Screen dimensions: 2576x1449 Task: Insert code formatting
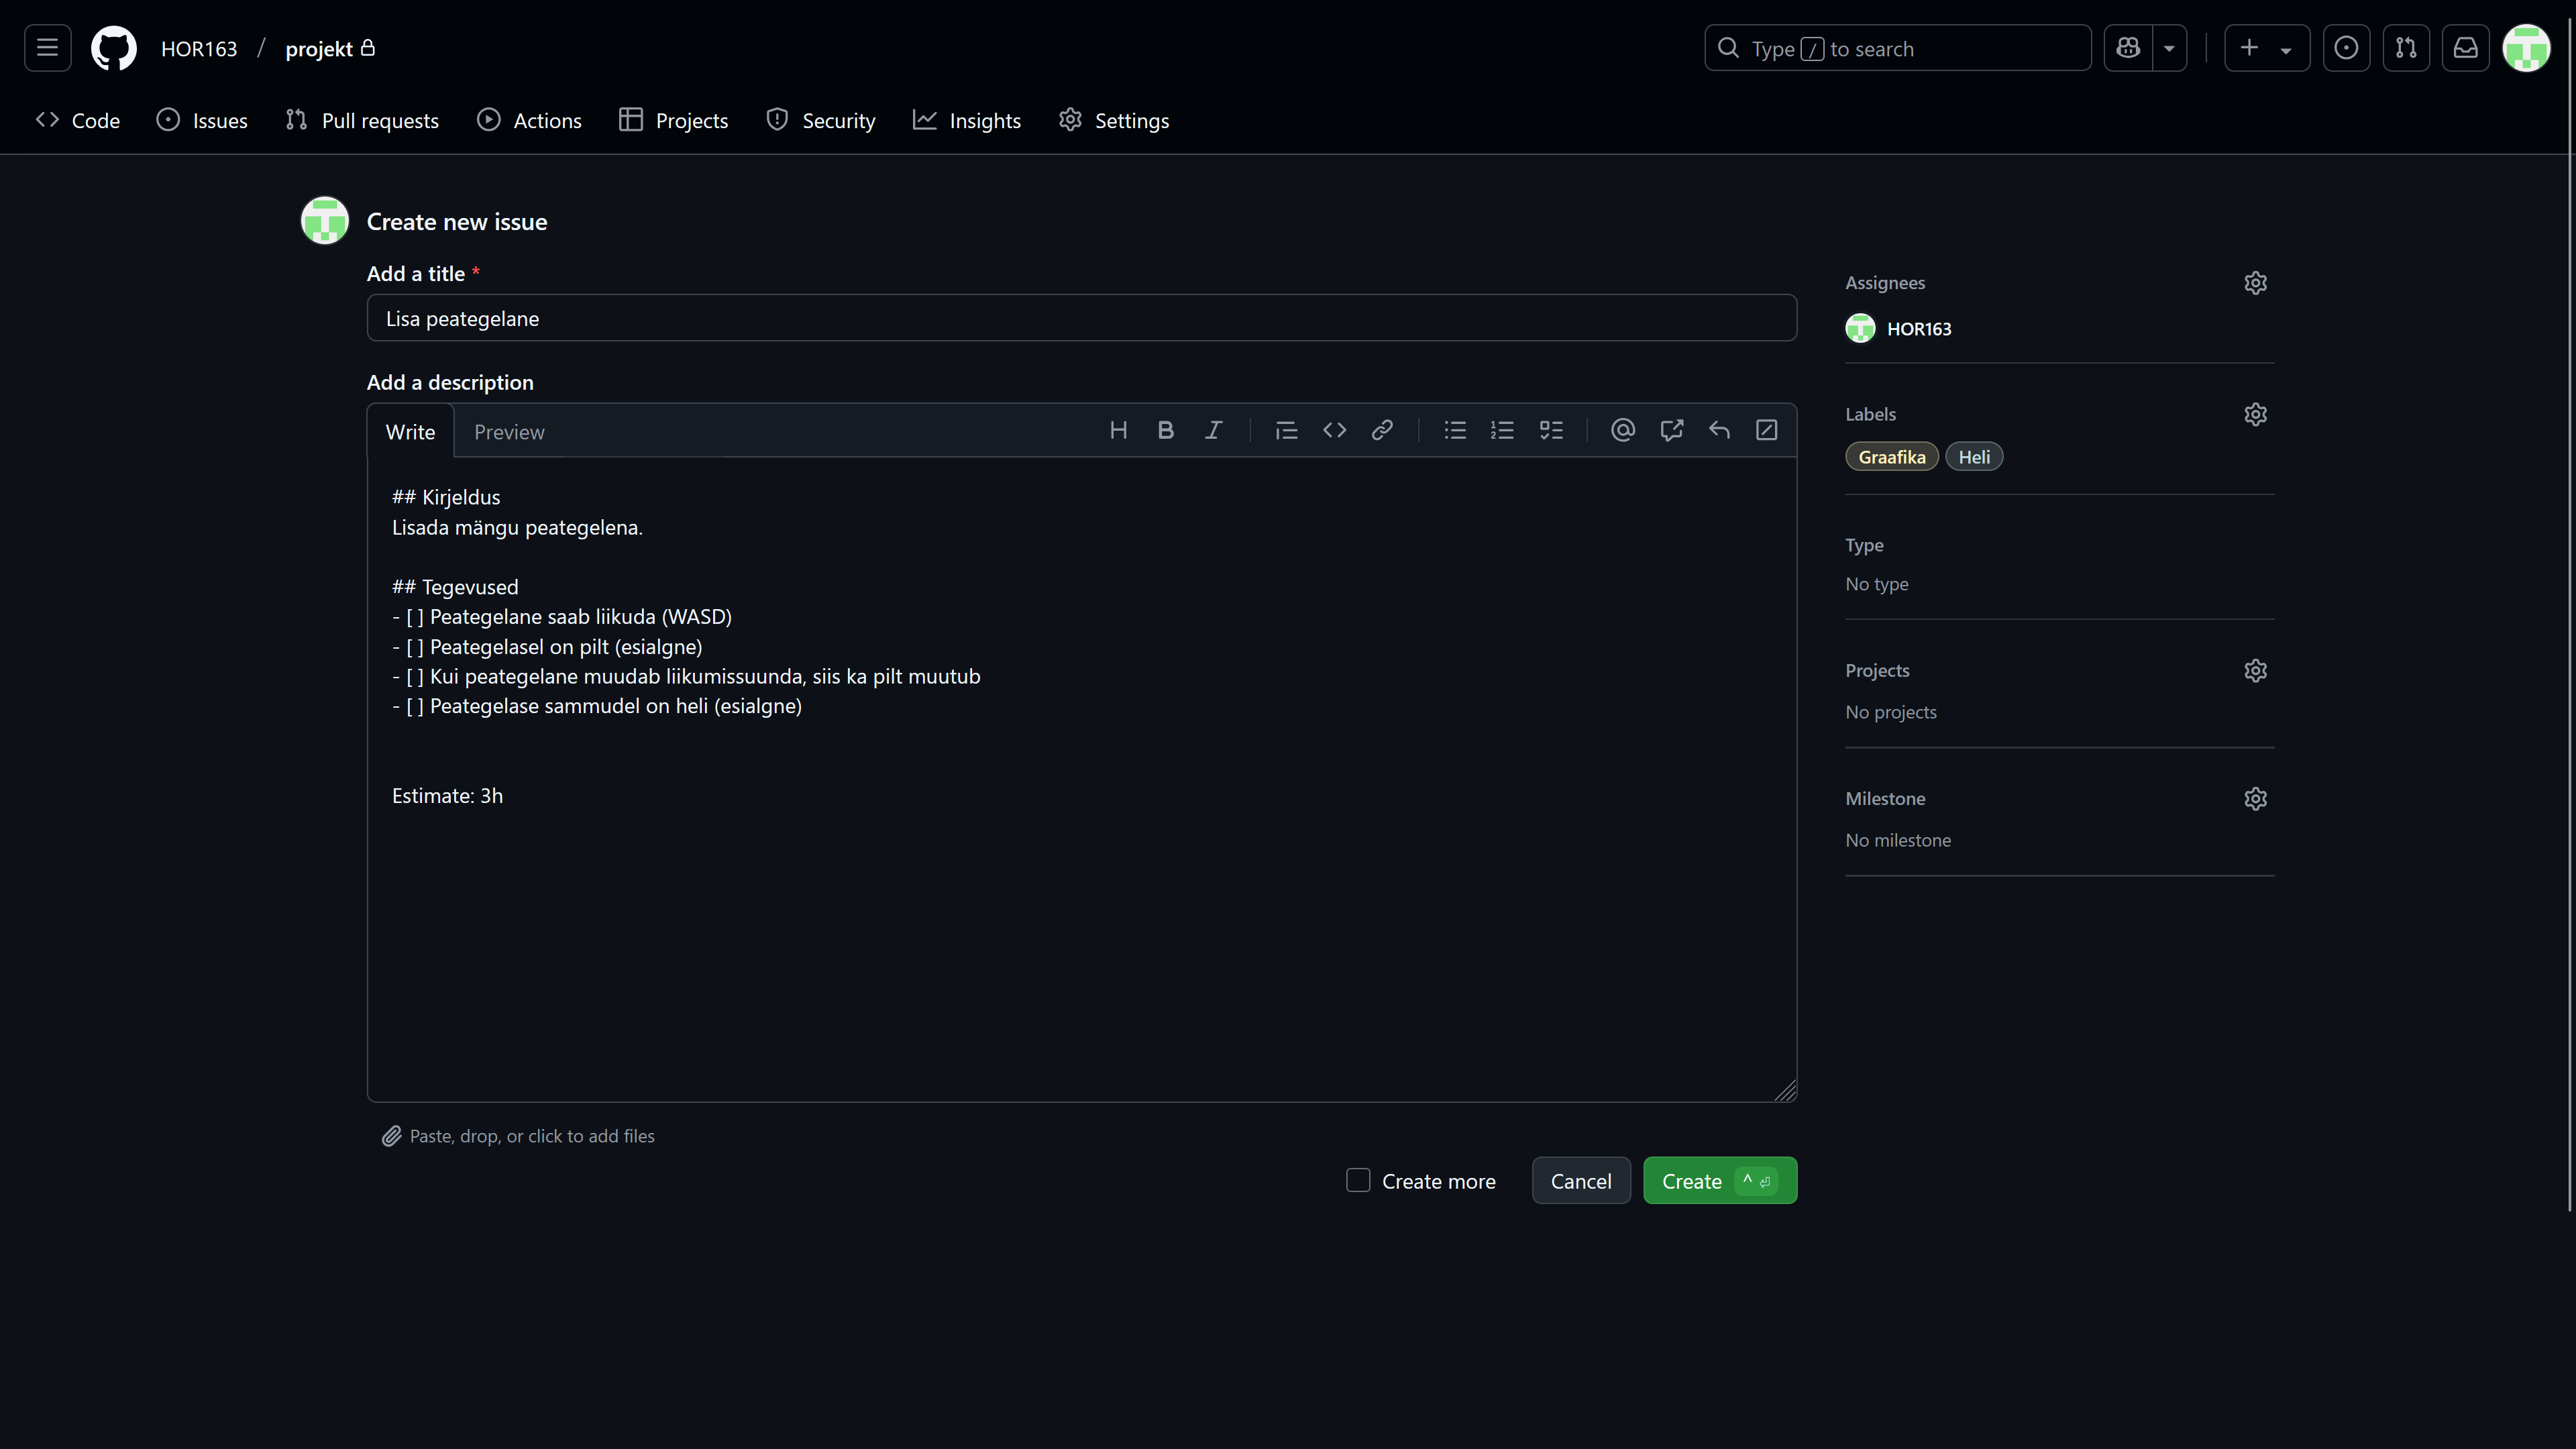[1334, 430]
